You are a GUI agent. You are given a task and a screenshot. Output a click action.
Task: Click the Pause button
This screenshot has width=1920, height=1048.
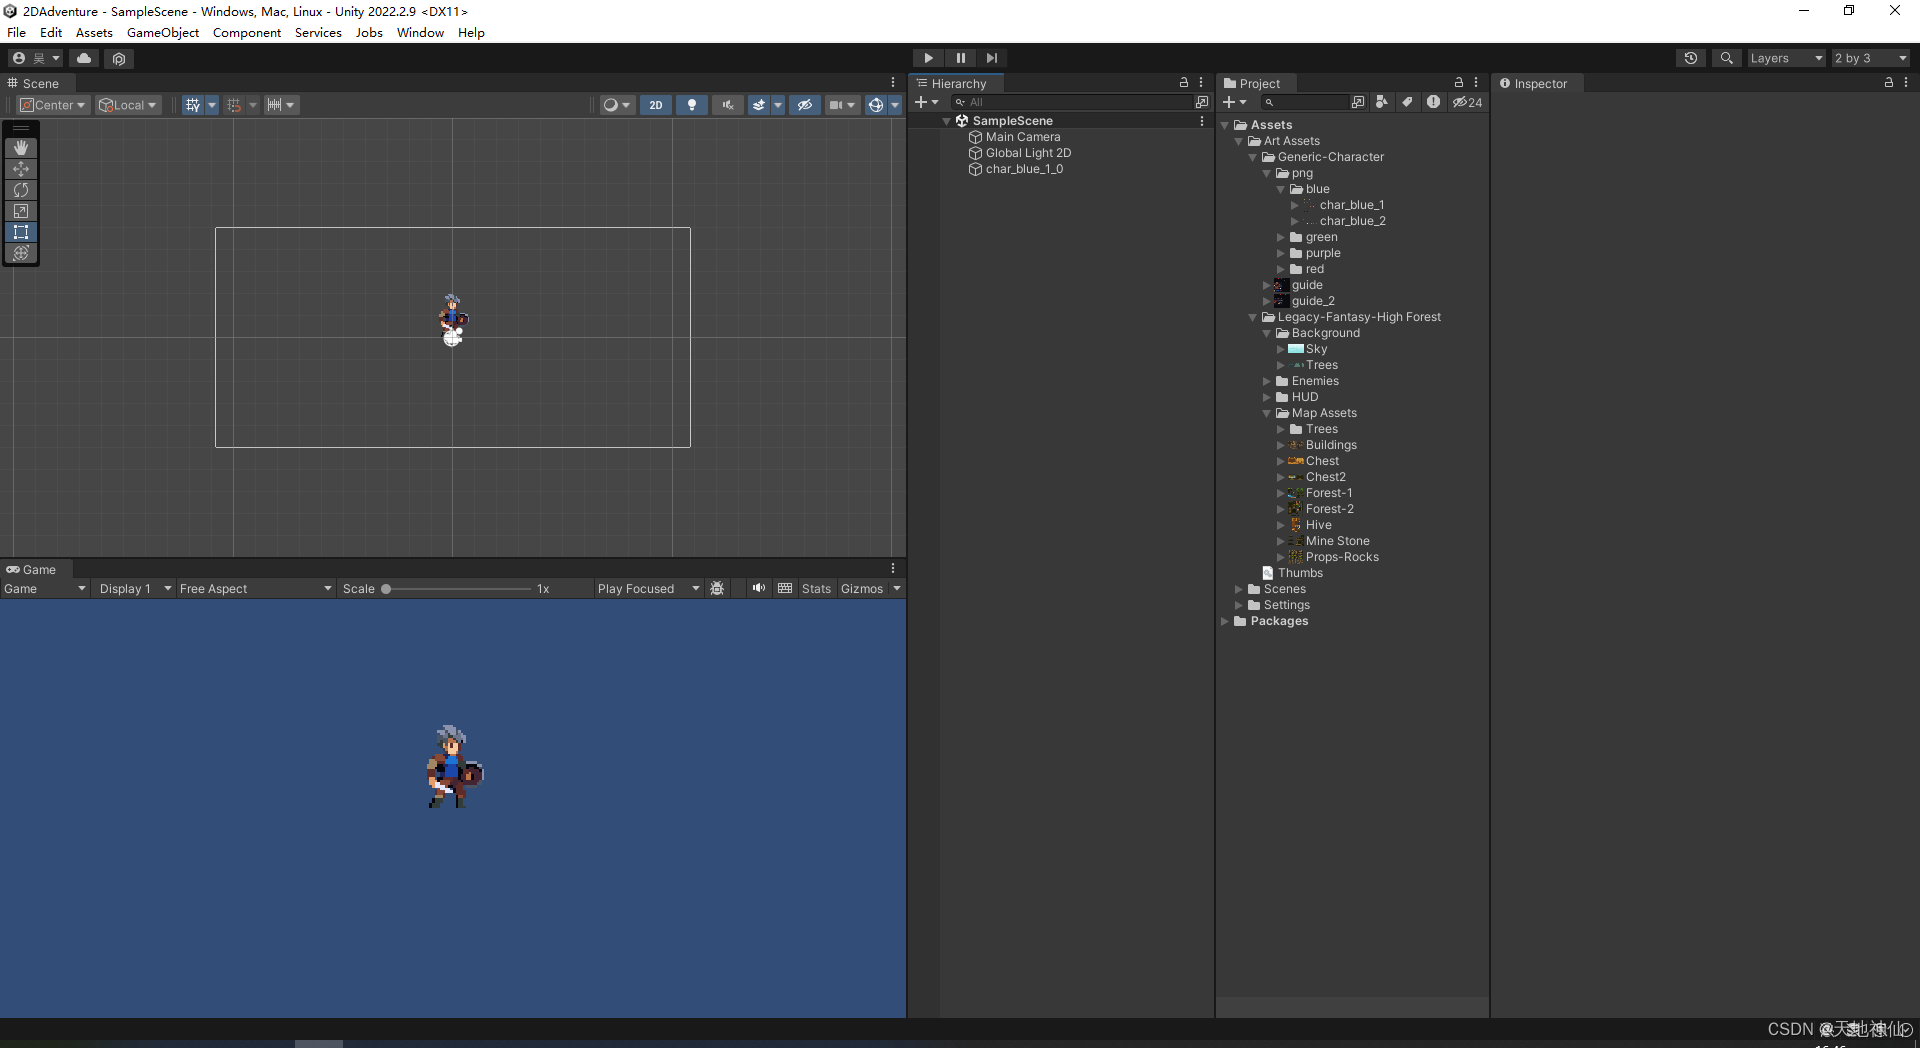pos(960,58)
